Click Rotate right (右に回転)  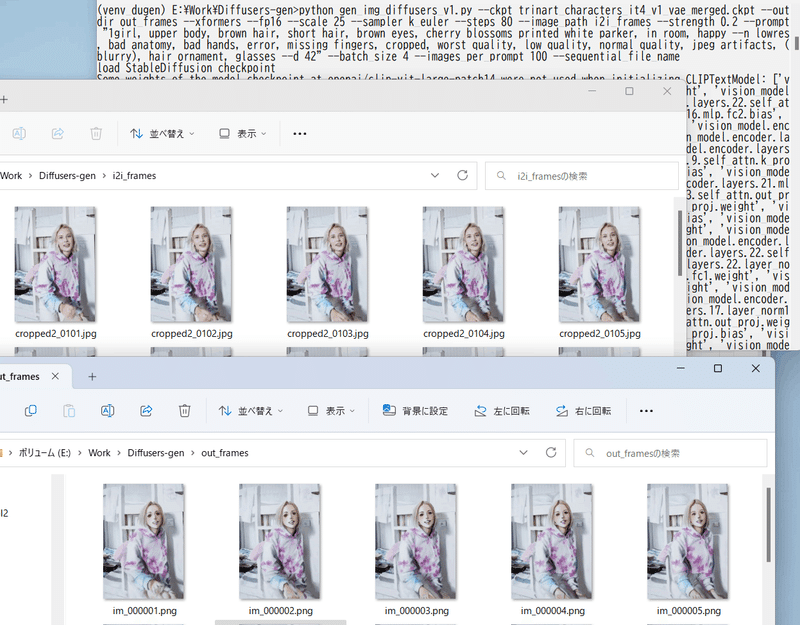584,411
